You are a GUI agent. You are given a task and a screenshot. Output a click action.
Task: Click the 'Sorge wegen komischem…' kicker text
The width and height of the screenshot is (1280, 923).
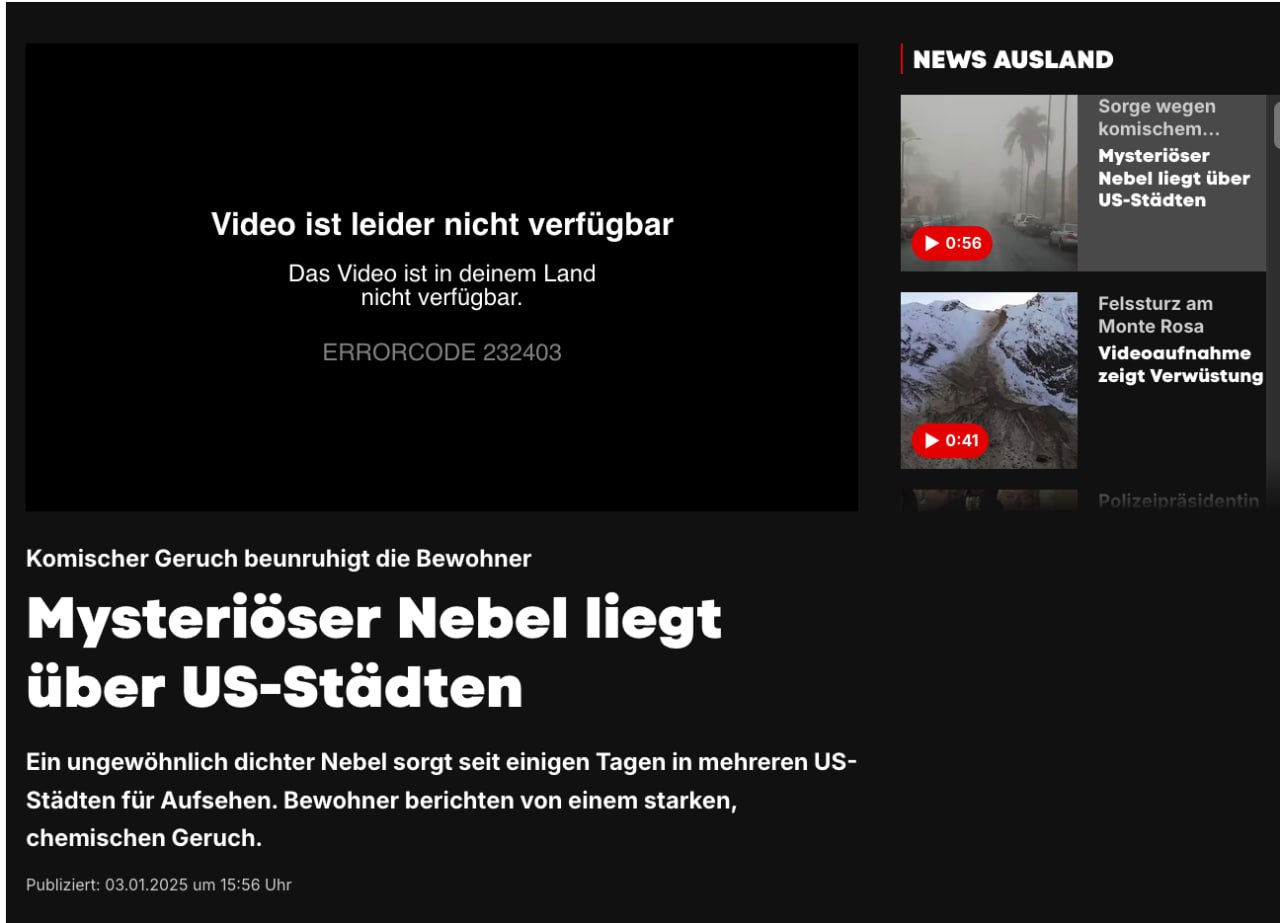click(x=1158, y=118)
